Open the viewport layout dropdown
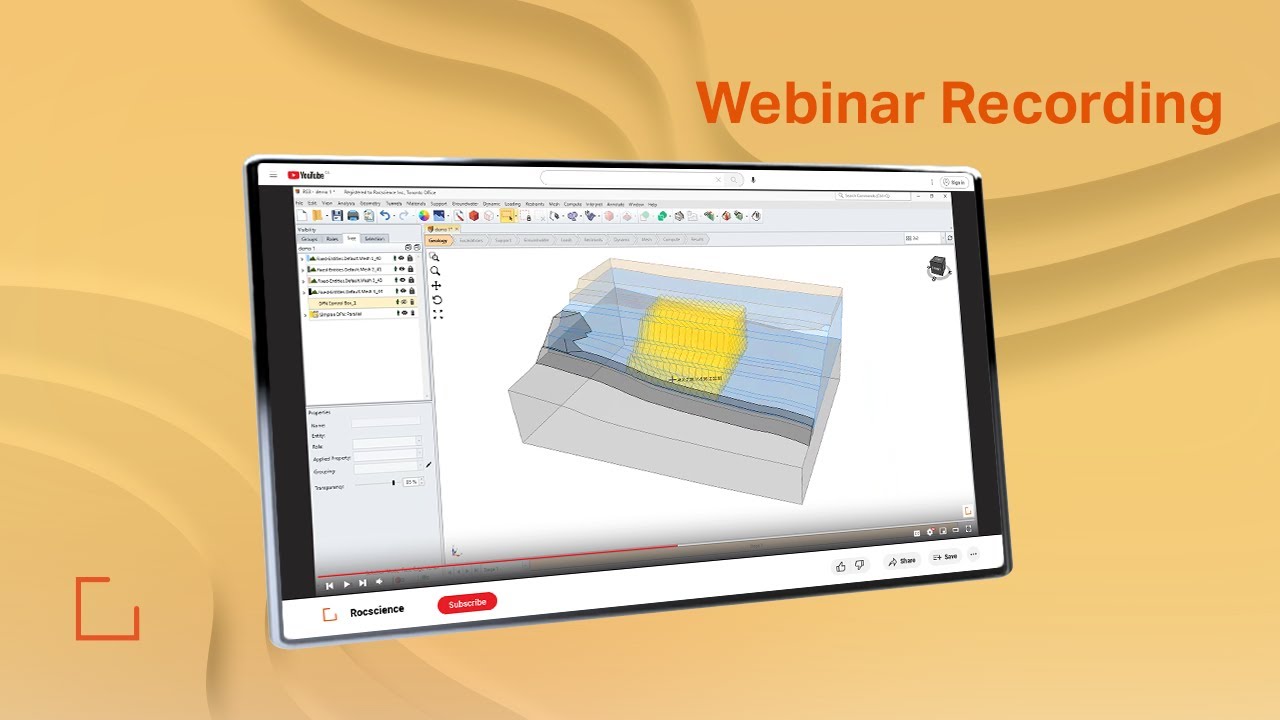This screenshot has width=1280, height=720. tap(923, 238)
